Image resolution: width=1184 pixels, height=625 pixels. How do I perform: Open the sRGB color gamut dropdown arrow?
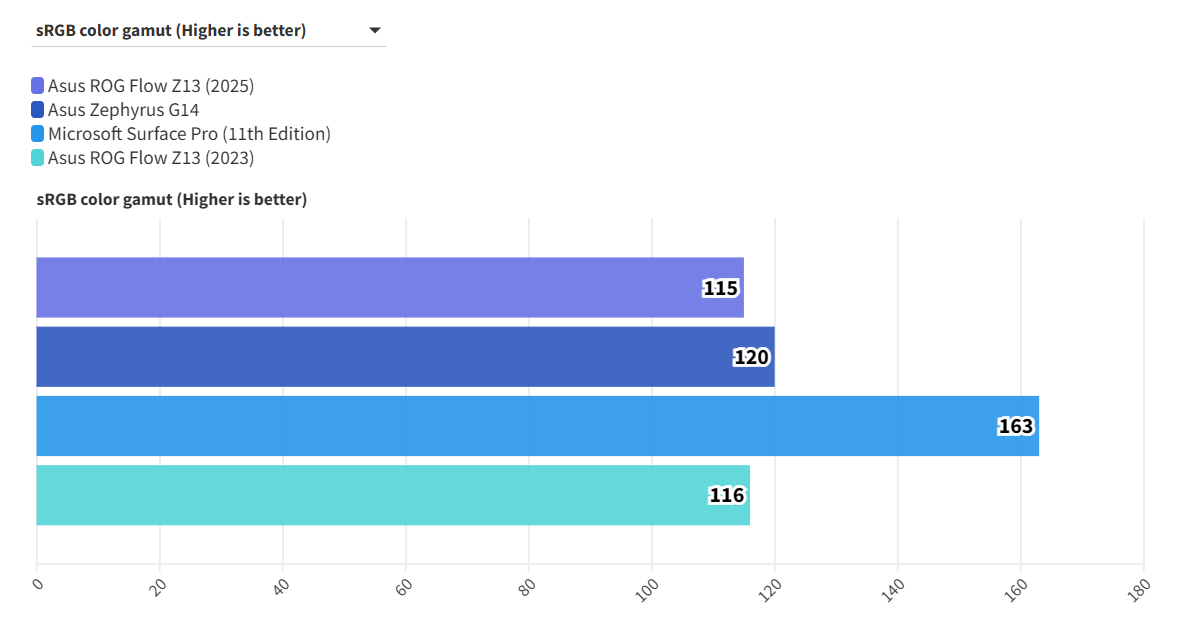[x=375, y=31]
